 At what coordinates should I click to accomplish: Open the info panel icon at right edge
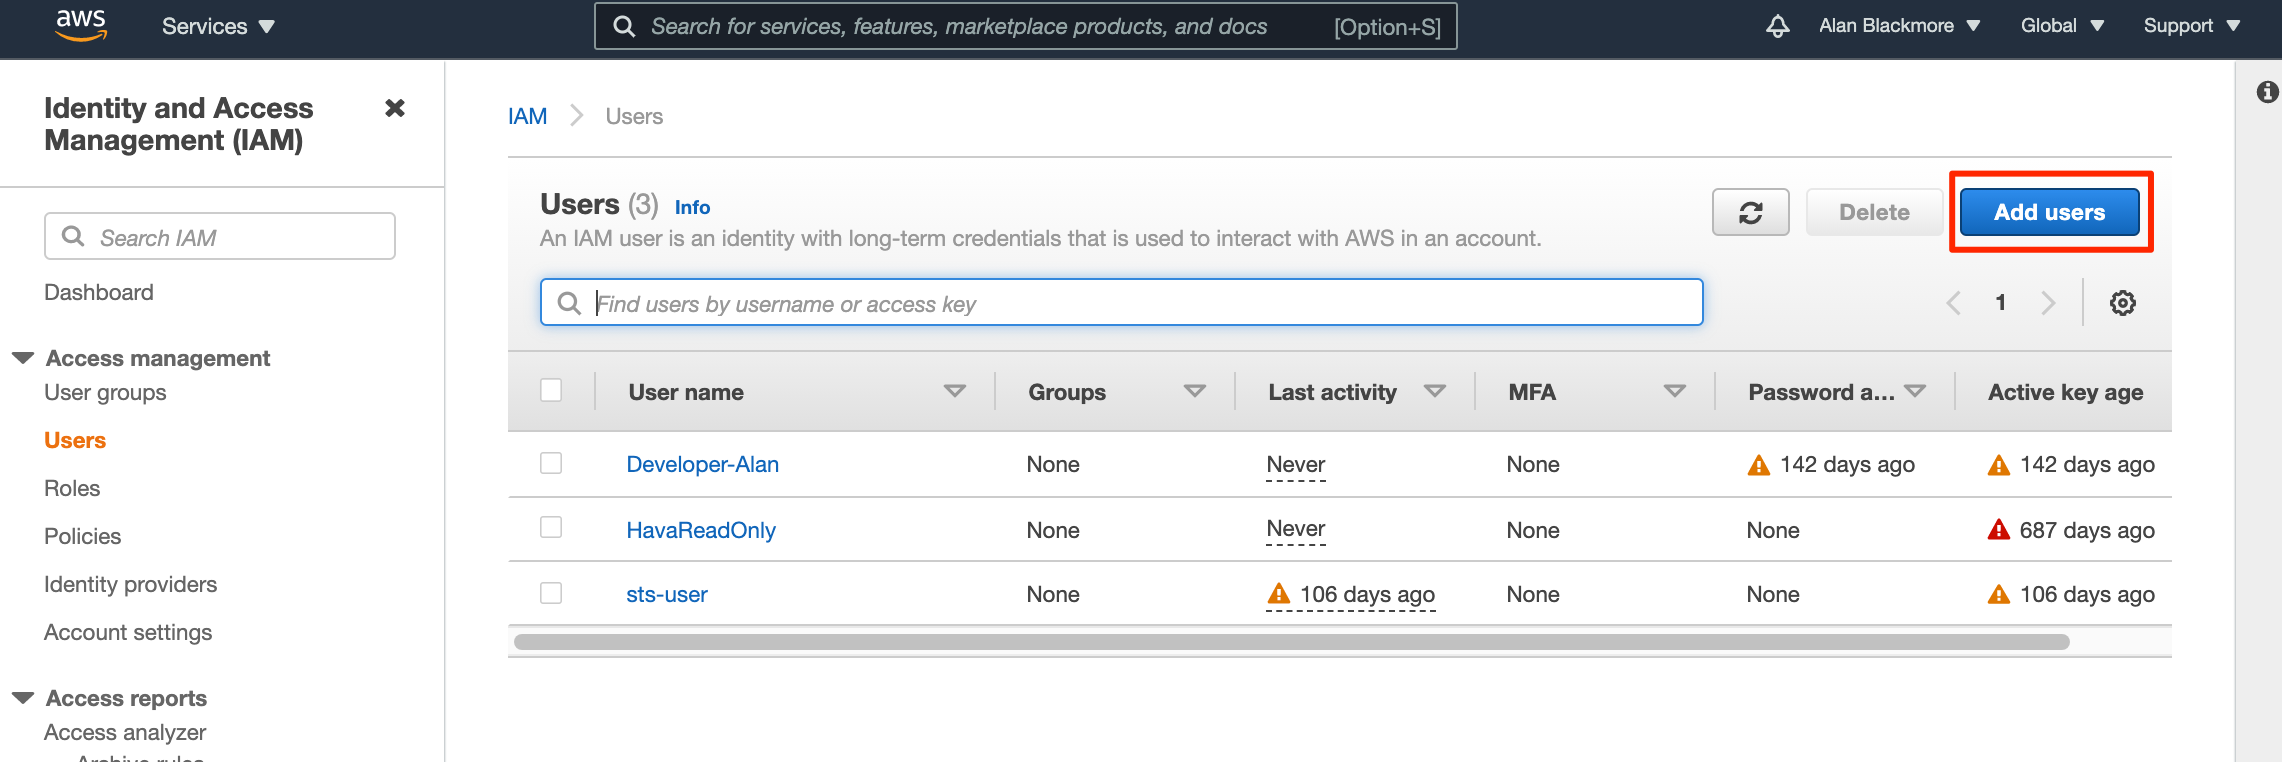point(2267,92)
